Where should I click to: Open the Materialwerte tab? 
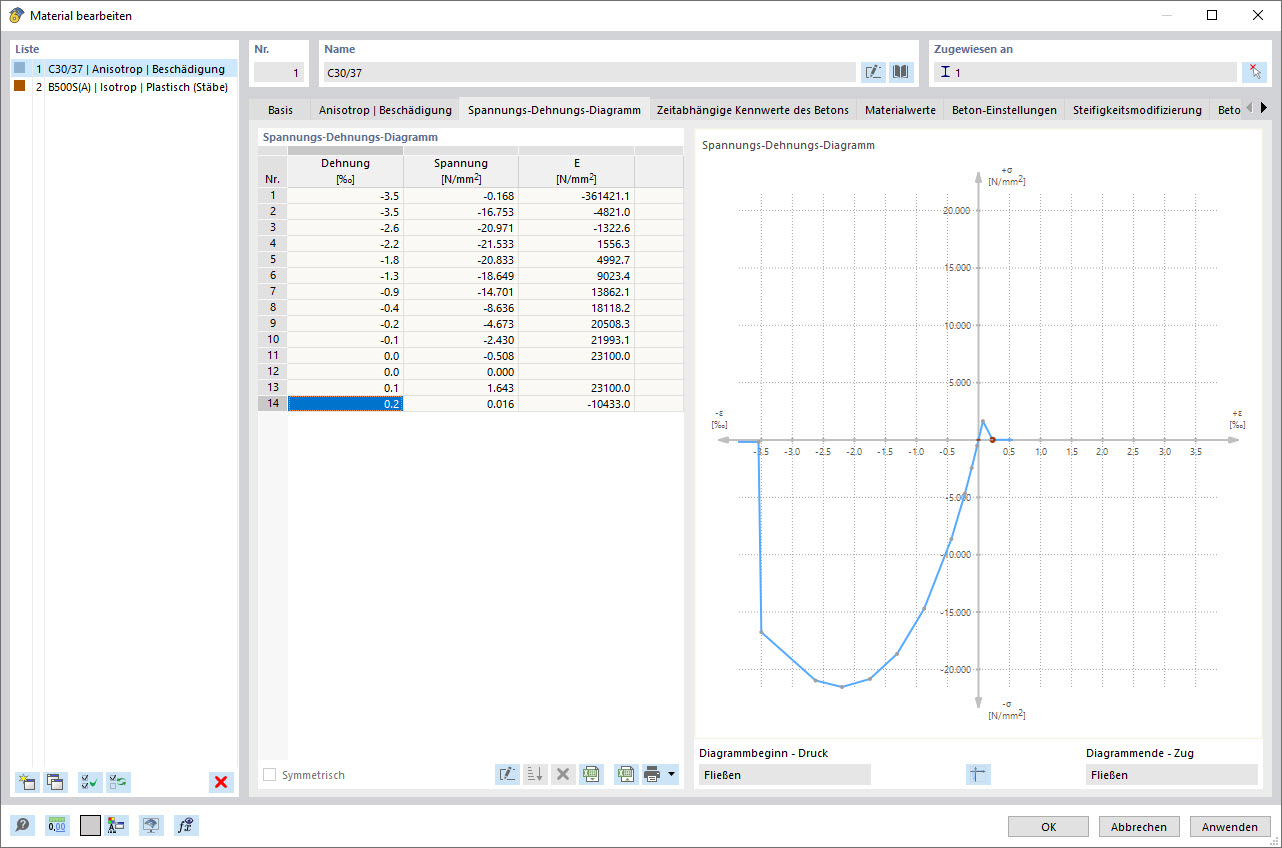[901, 110]
